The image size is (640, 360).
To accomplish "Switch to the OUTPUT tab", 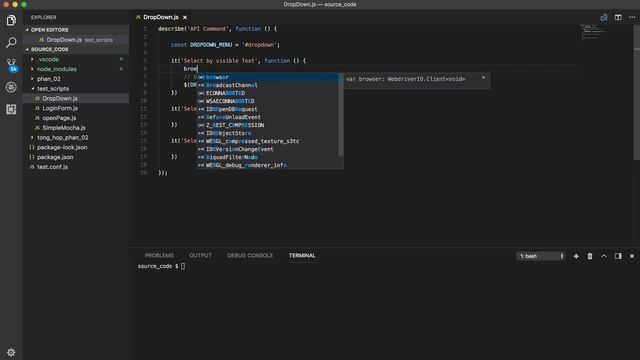I will click(x=200, y=256).
